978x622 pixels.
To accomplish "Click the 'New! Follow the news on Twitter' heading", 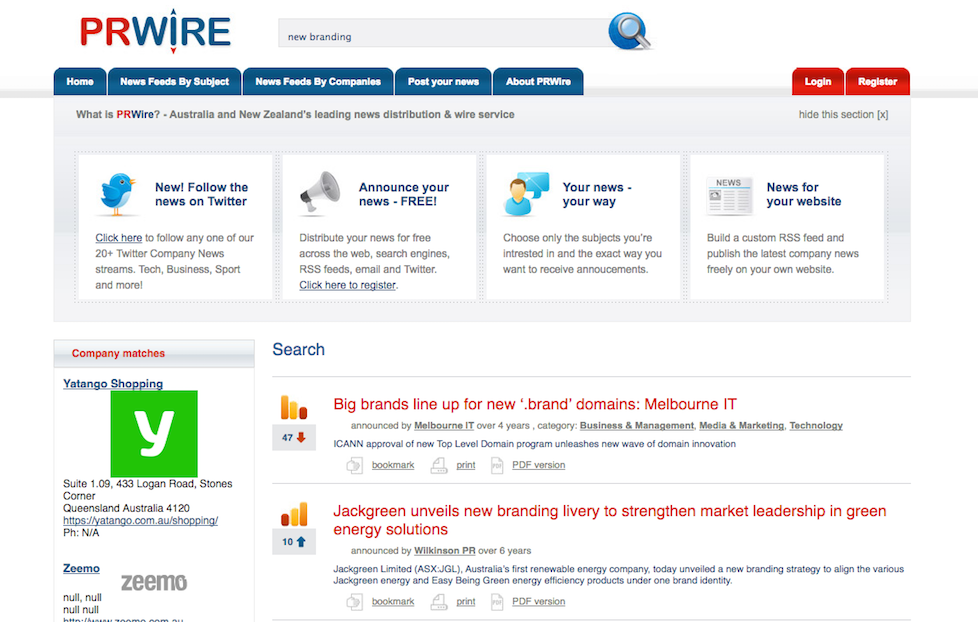I will tap(201, 194).
